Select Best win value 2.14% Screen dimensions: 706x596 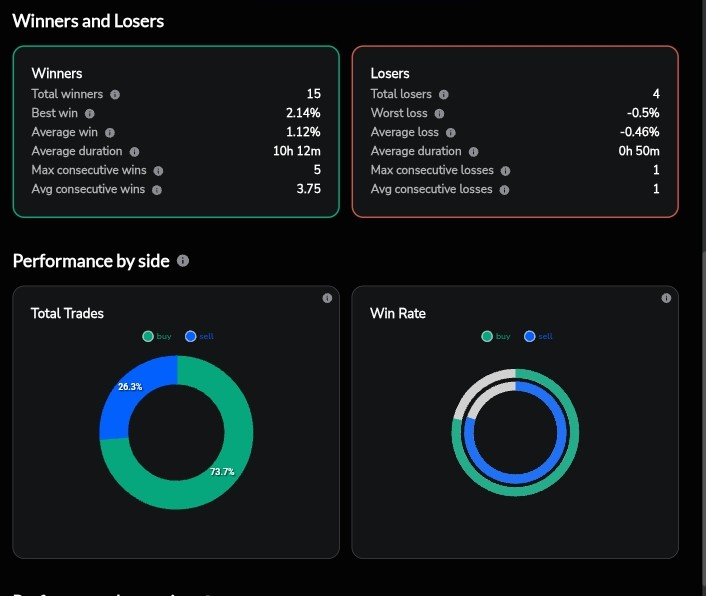tap(303, 113)
